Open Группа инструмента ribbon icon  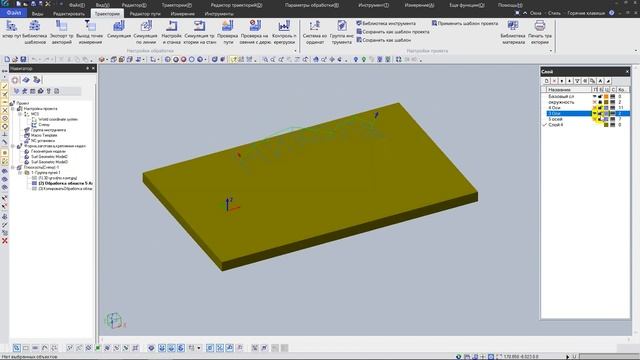click(x=342, y=32)
